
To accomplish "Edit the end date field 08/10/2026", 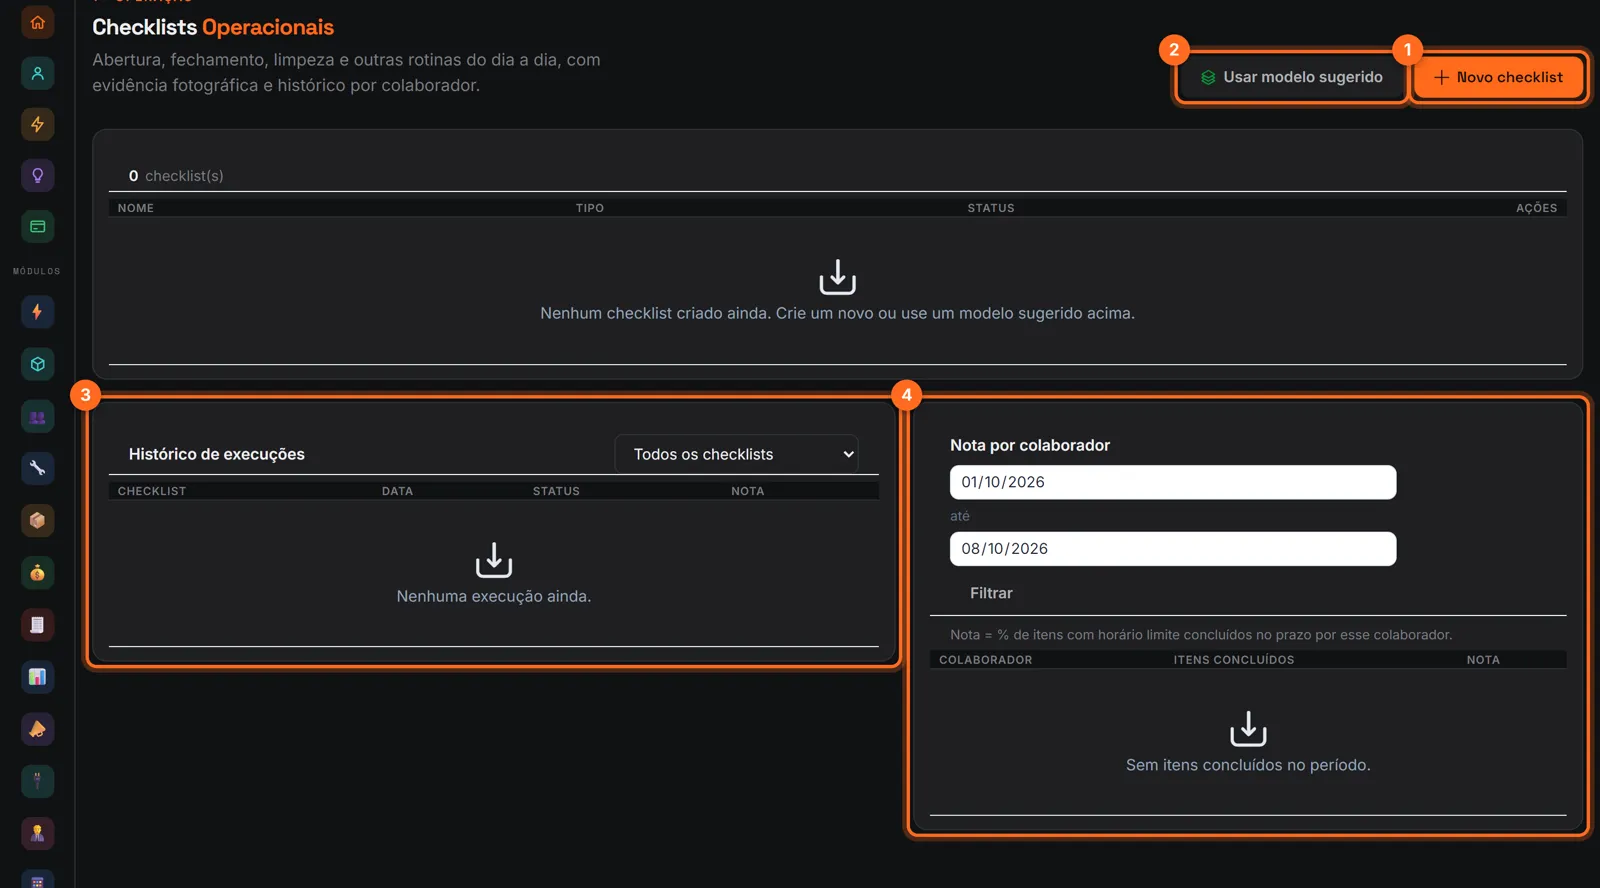I will click(1173, 549).
